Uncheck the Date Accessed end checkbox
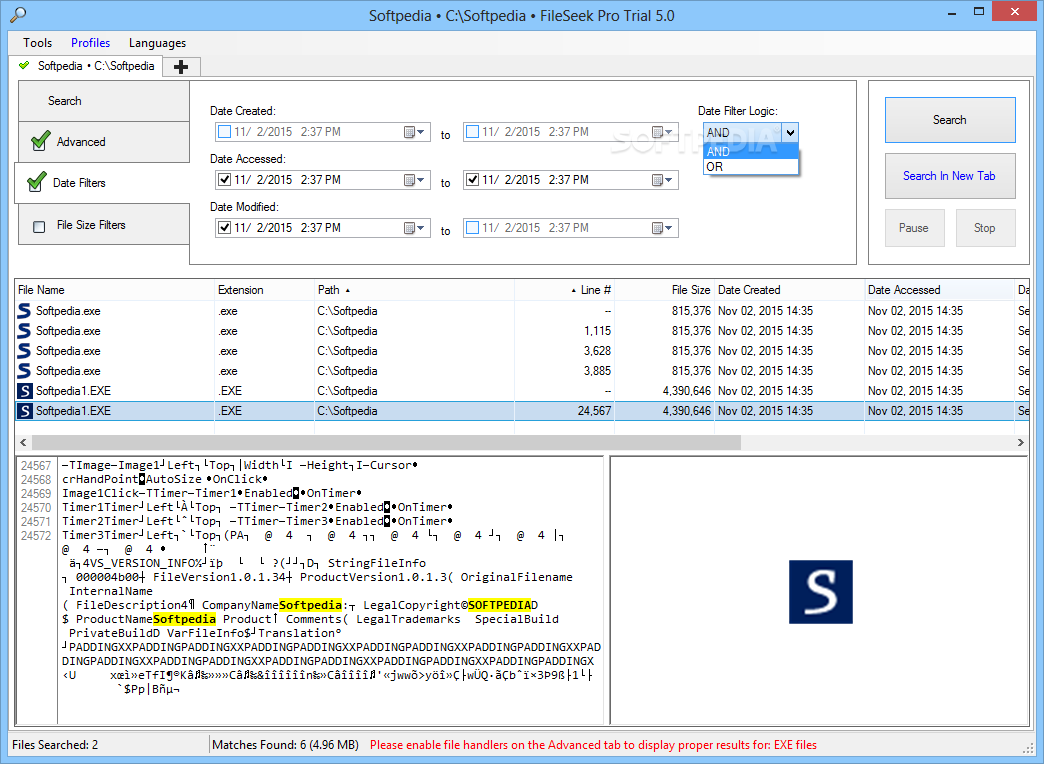The width and height of the screenshot is (1044, 764). [472, 180]
